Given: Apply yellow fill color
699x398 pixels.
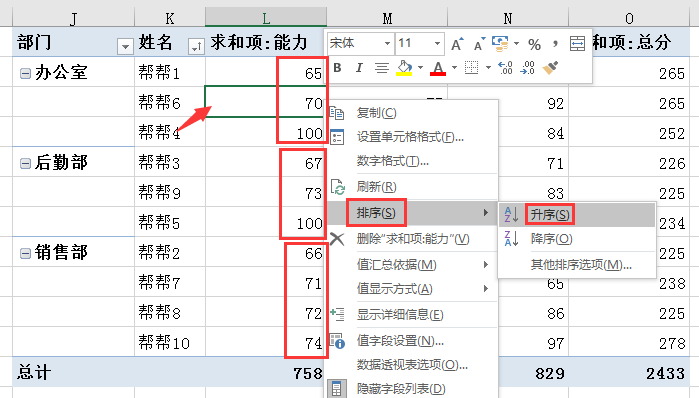Looking at the screenshot, I should coord(404,68).
